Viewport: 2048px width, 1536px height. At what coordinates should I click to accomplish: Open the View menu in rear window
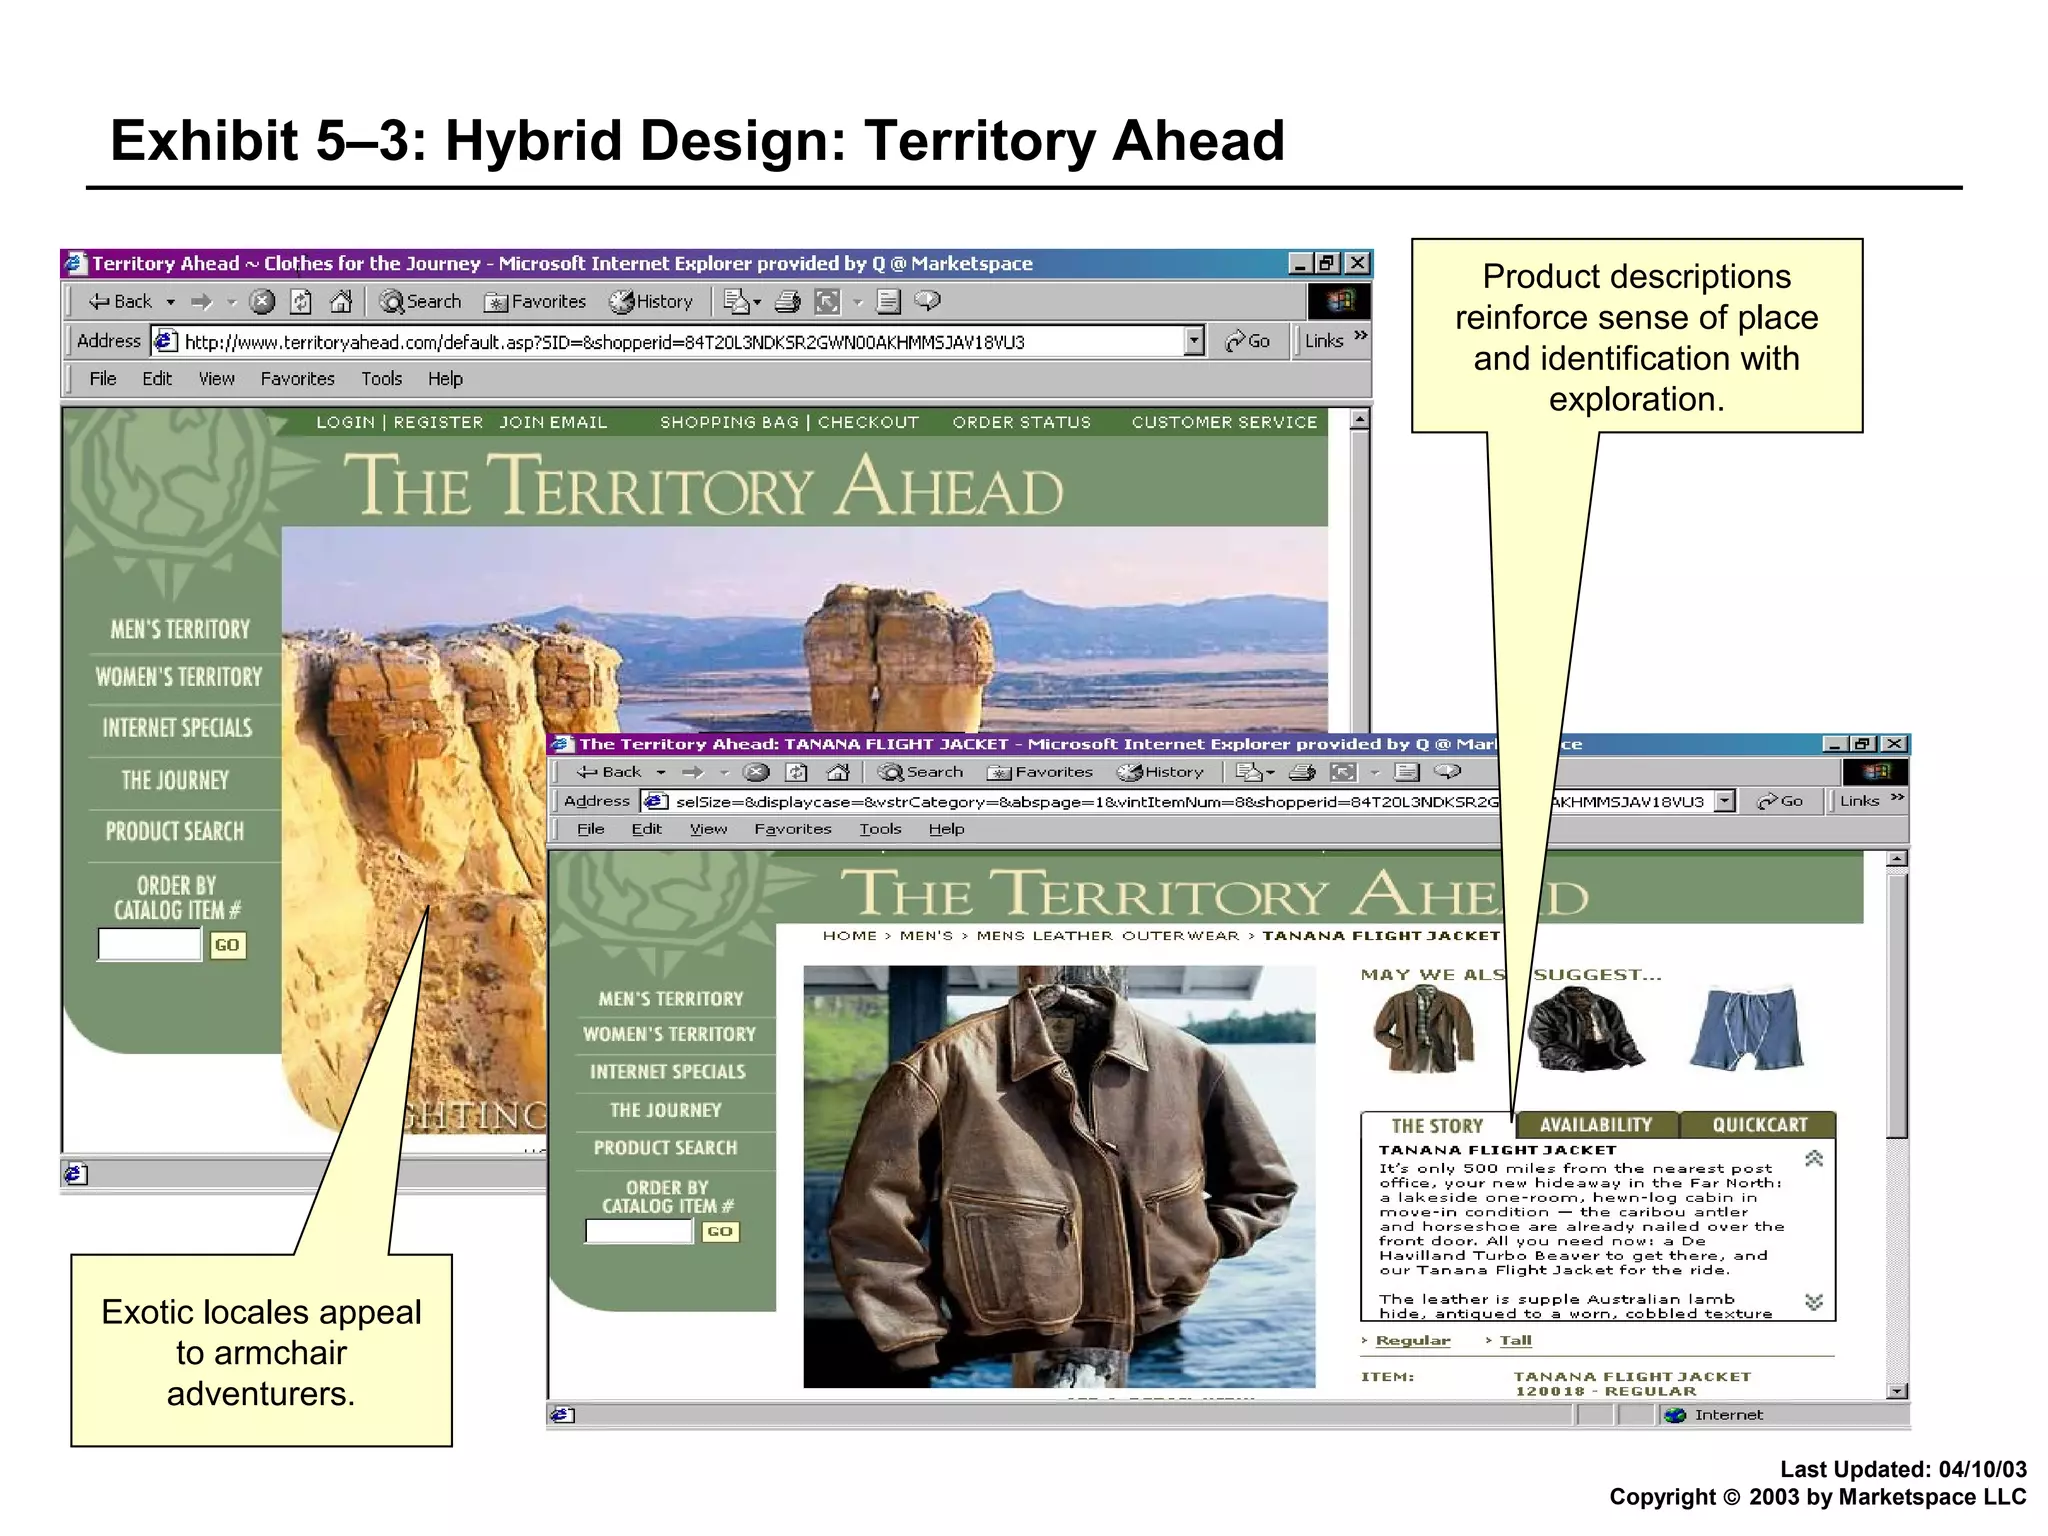click(x=216, y=379)
